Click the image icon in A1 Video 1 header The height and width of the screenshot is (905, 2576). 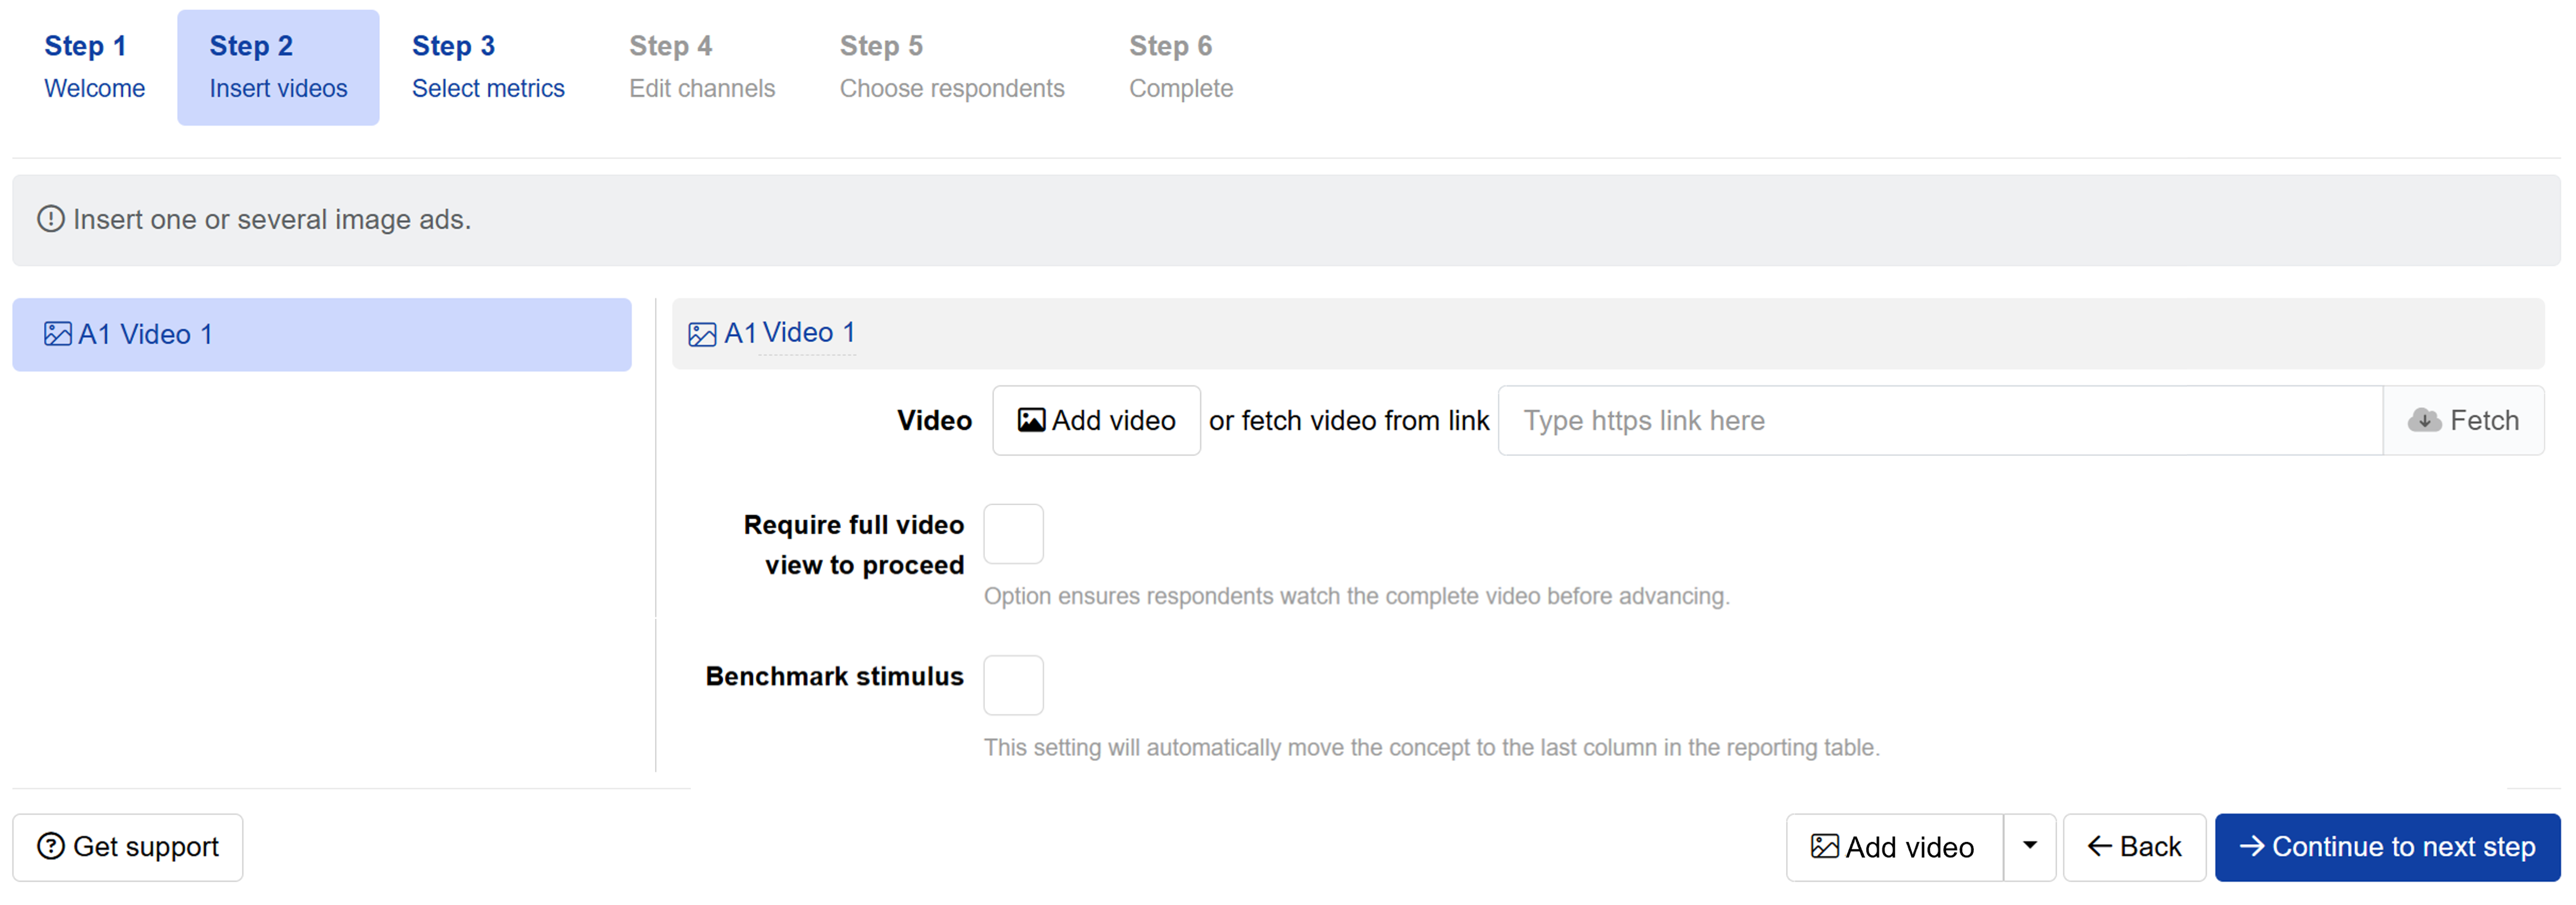pos(702,334)
